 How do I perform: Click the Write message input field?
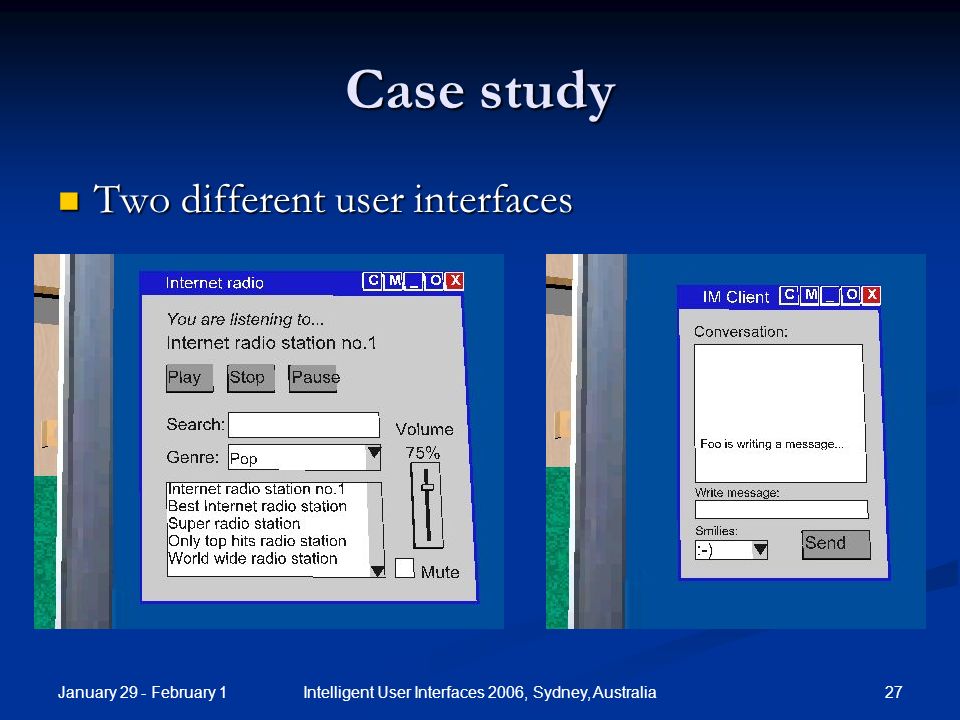click(x=781, y=509)
